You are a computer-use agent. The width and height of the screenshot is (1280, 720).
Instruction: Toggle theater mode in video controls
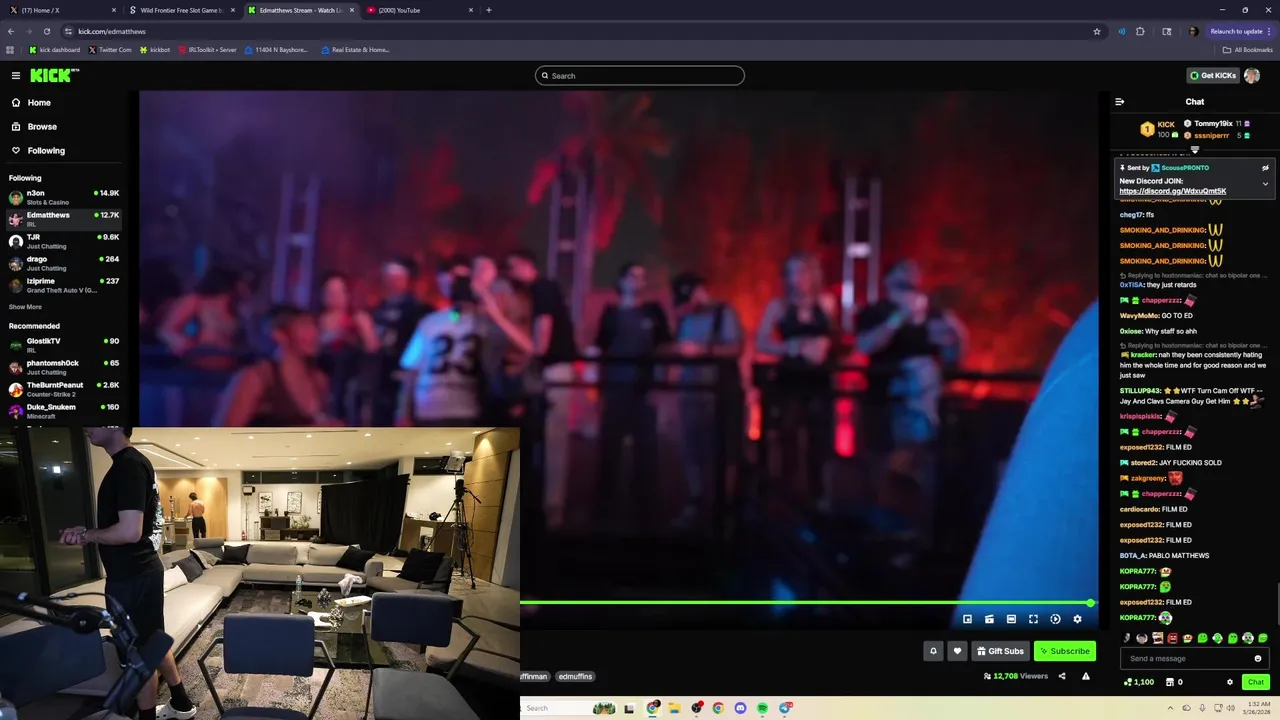tap(1011, 619)
